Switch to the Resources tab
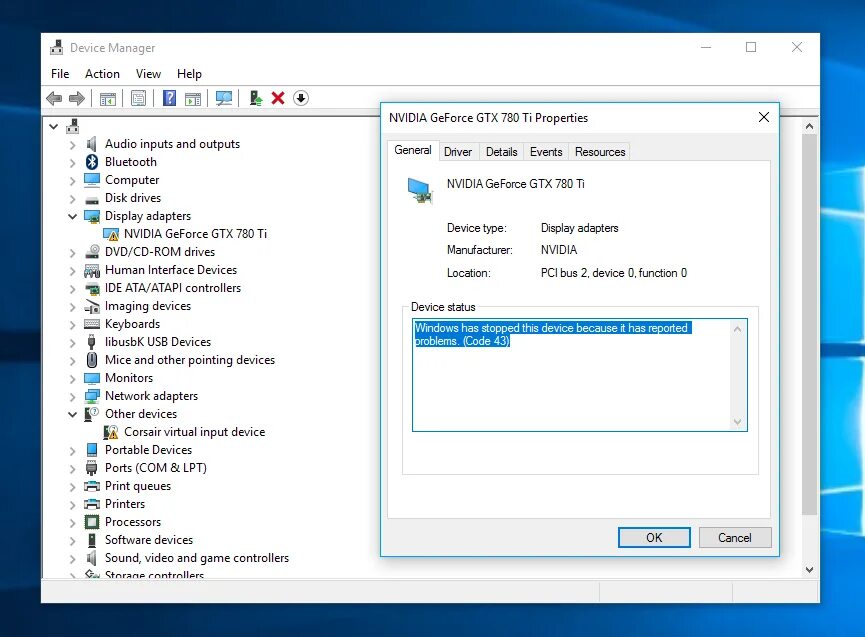The image size is (865, 637). pos(600,152)
